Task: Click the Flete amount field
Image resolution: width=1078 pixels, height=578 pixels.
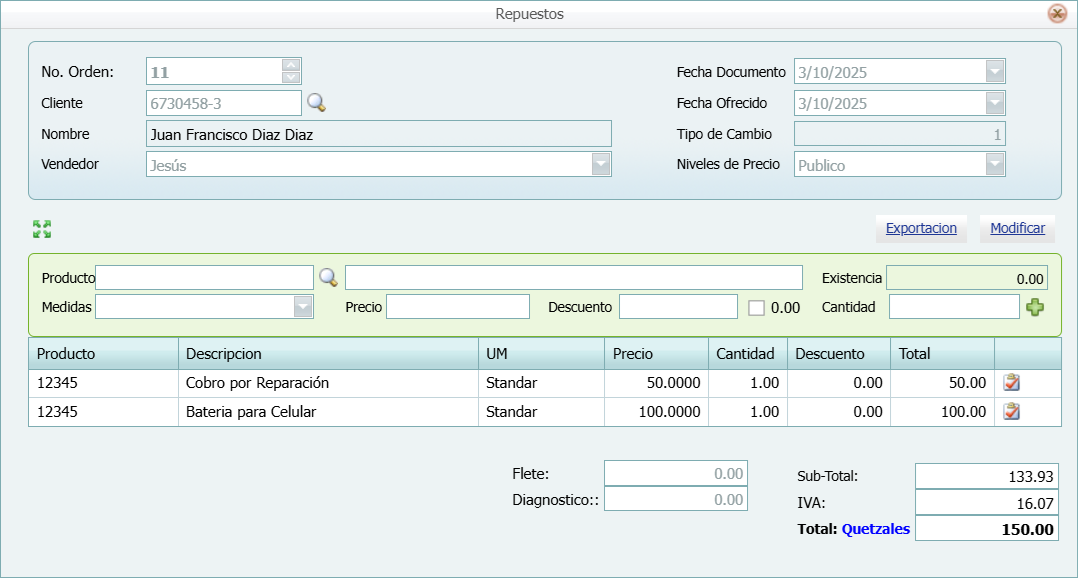Action: point(674,473)
